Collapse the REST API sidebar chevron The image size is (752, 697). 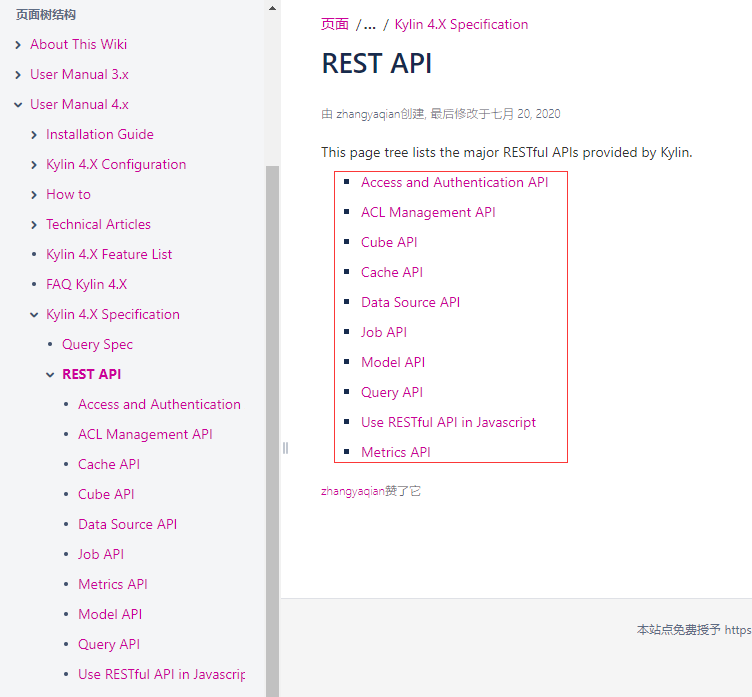coord(50,375)
